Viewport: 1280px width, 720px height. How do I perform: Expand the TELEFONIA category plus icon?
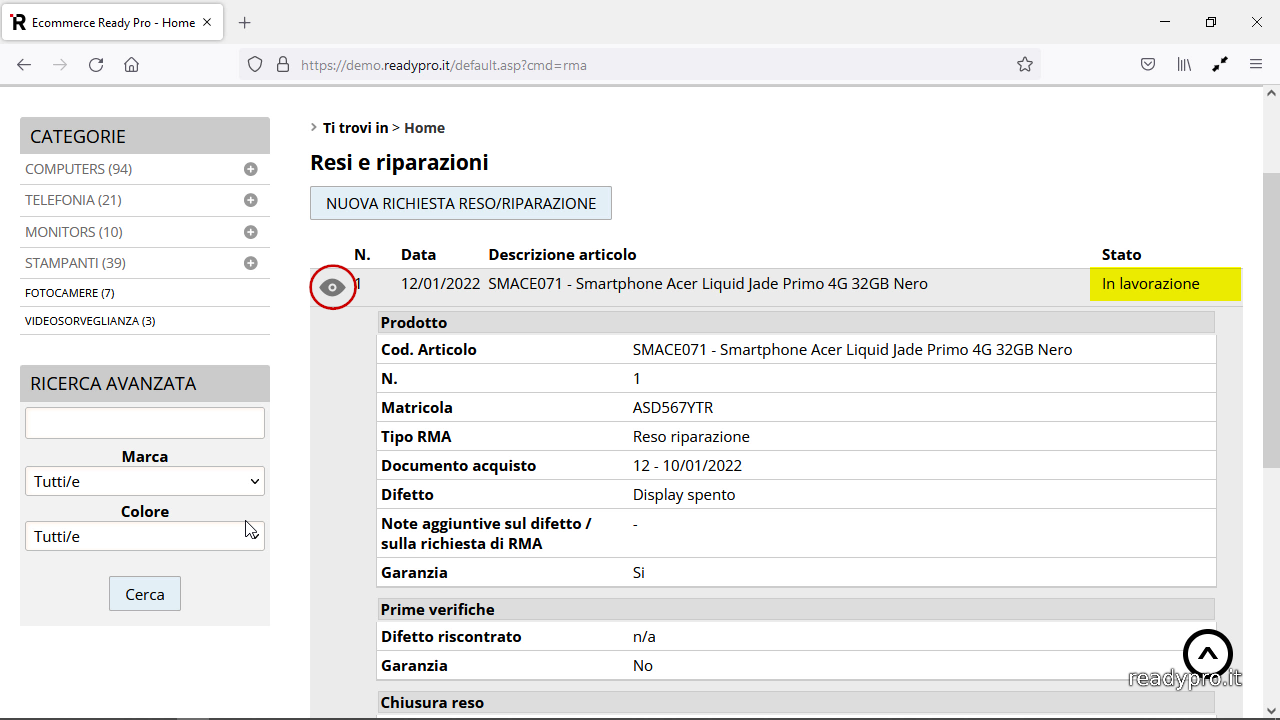click(x=251, y=200)
